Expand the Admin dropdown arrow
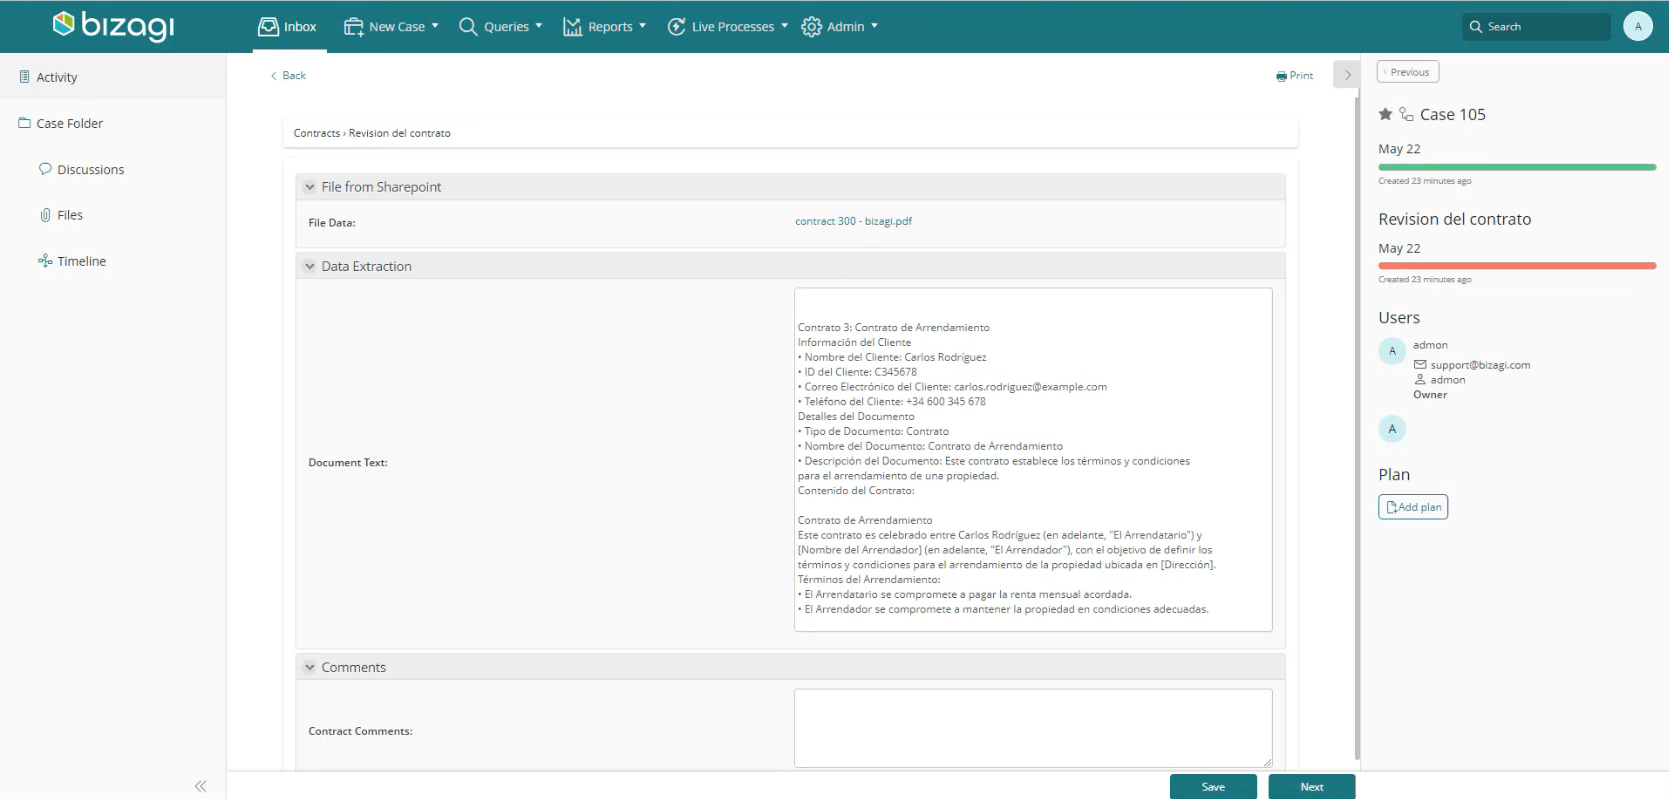This screenshot has width=1669, height=799. 874,26
